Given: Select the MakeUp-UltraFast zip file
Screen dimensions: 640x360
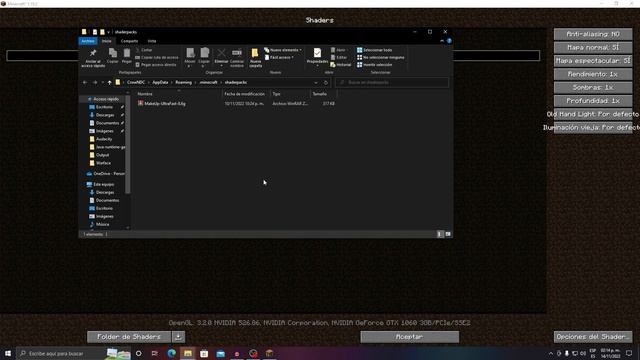Looking at the screenshot, I should coord(165,104).
